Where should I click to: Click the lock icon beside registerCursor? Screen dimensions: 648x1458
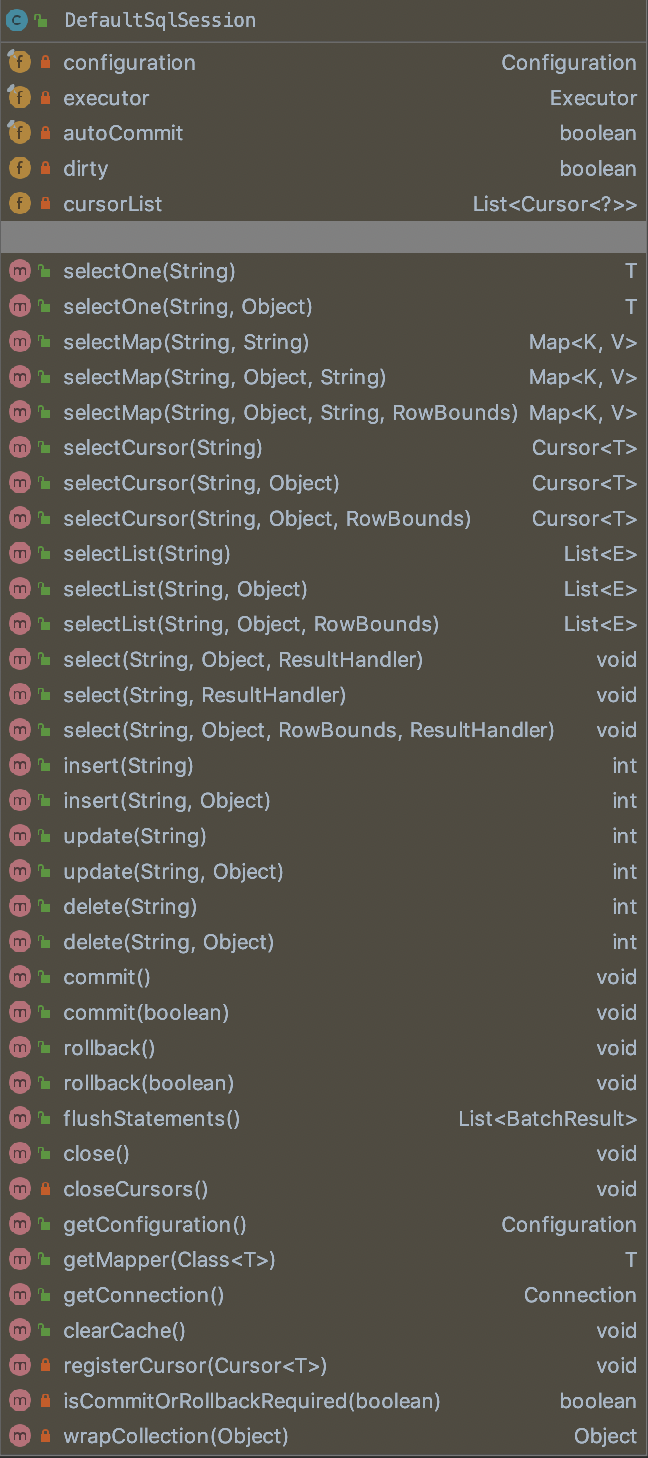45,1366
